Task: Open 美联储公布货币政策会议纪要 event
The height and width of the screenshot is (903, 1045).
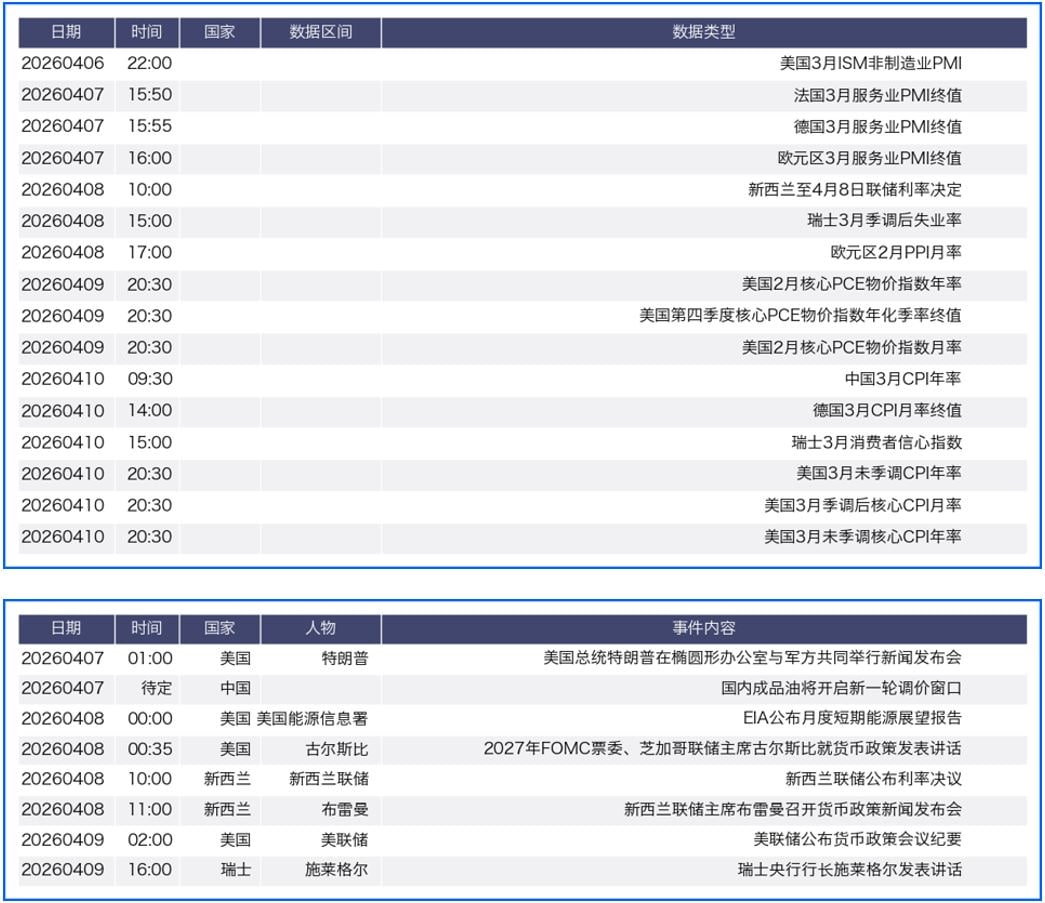Action: (857, 840)
